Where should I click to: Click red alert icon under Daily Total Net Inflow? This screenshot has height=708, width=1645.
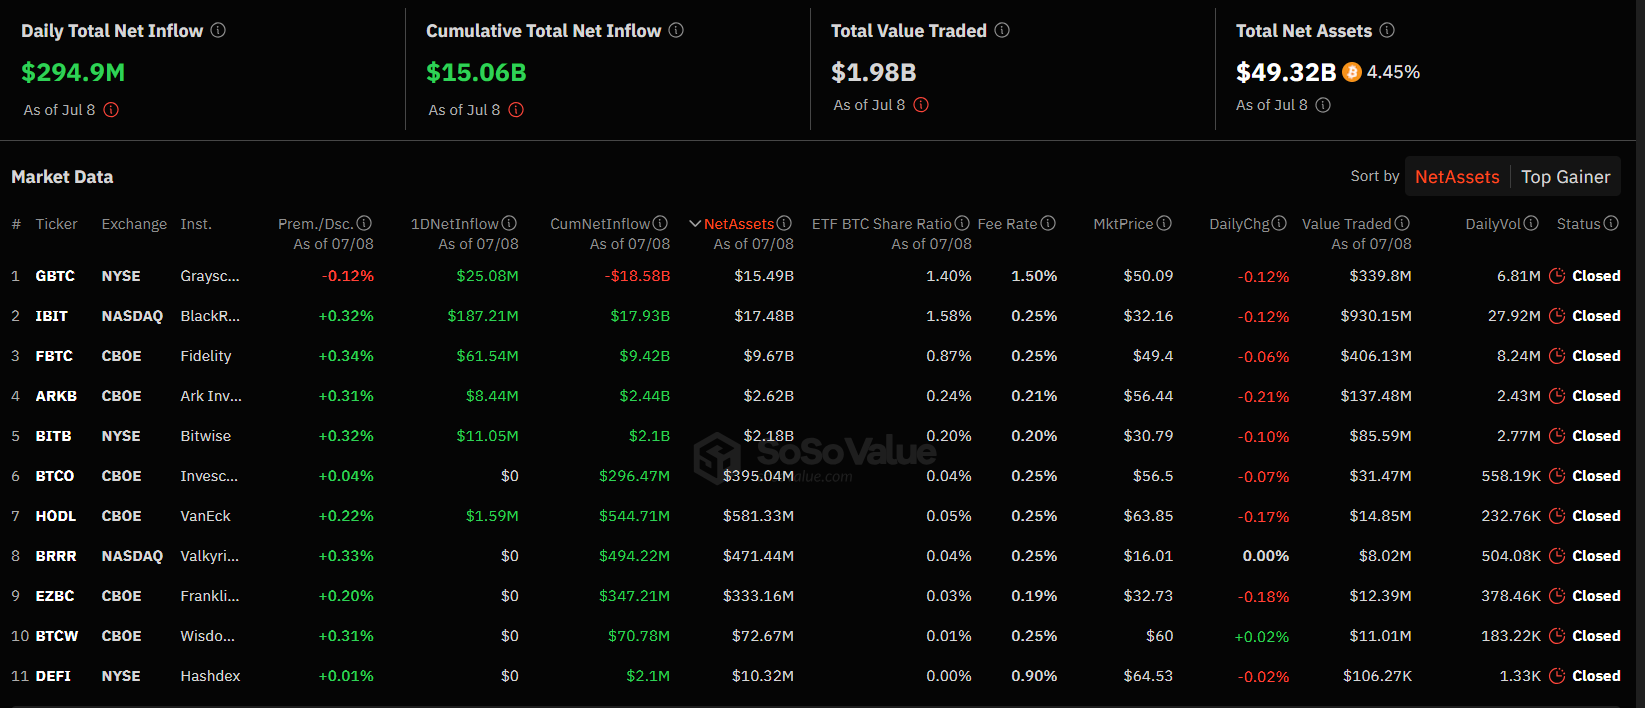click(111, 110)
